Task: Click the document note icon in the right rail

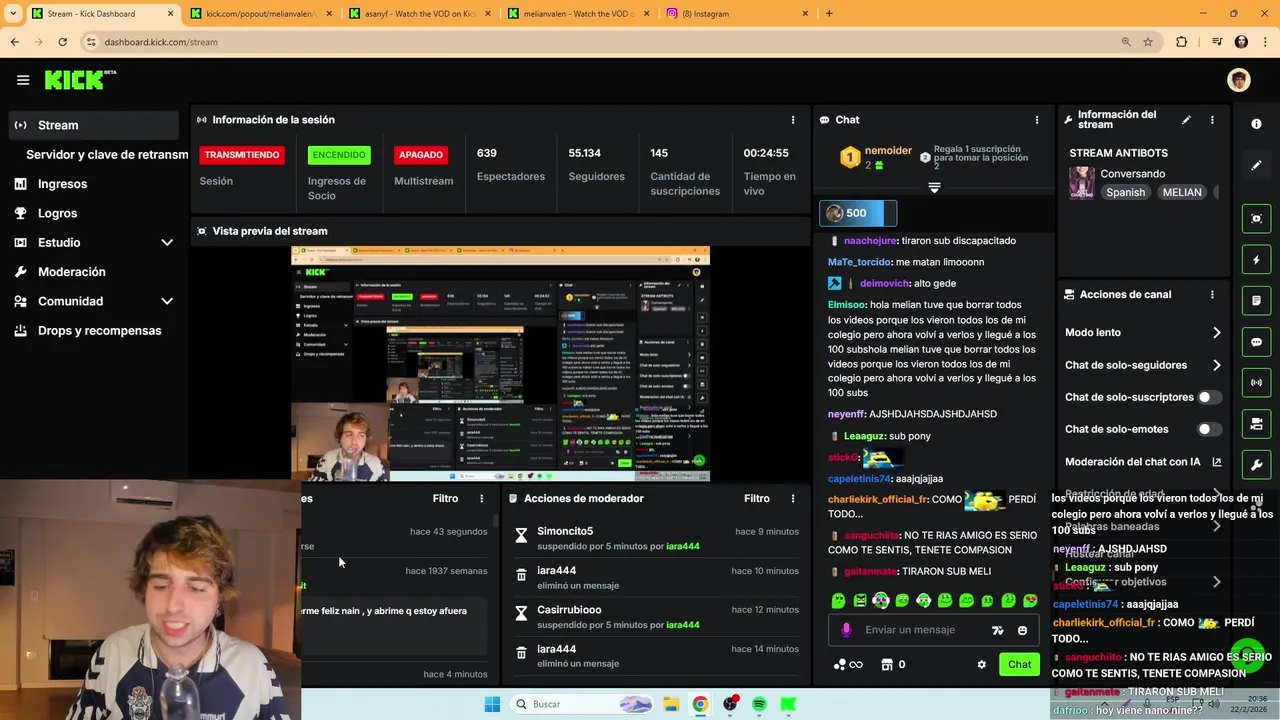Action: tap(1256, 301)
